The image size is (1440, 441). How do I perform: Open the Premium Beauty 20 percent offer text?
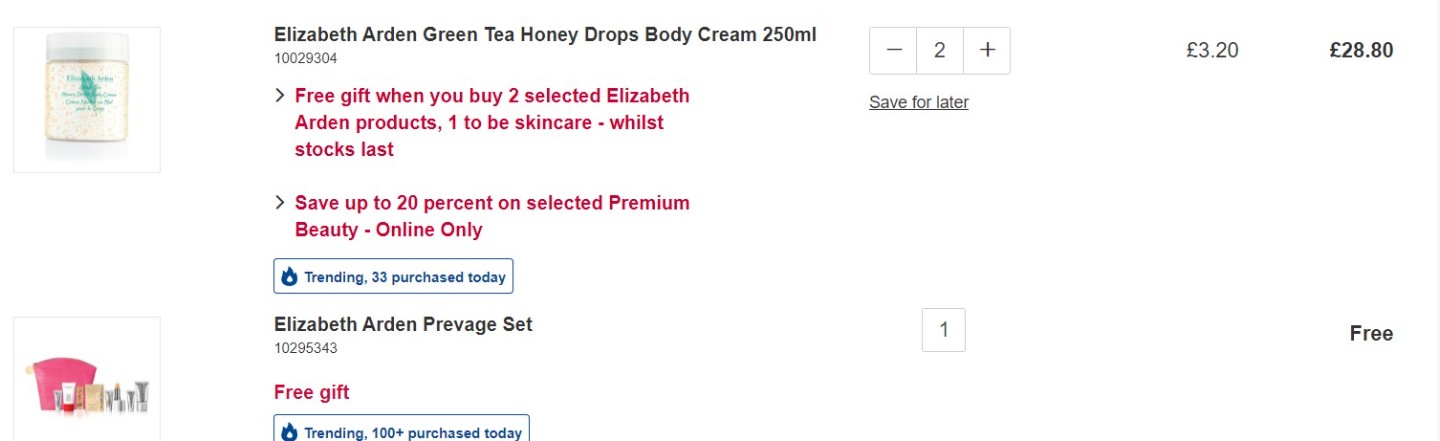[x=492, y=216]
